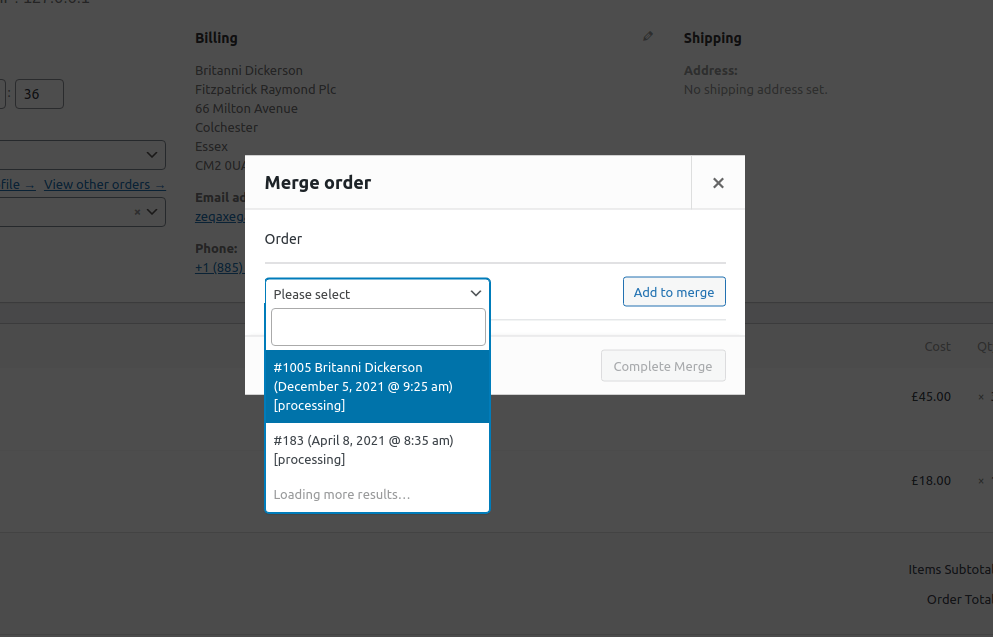Expand the customer dropdown arrow
The width and height of the screenshot is (993, 637).
click(153, 212)
